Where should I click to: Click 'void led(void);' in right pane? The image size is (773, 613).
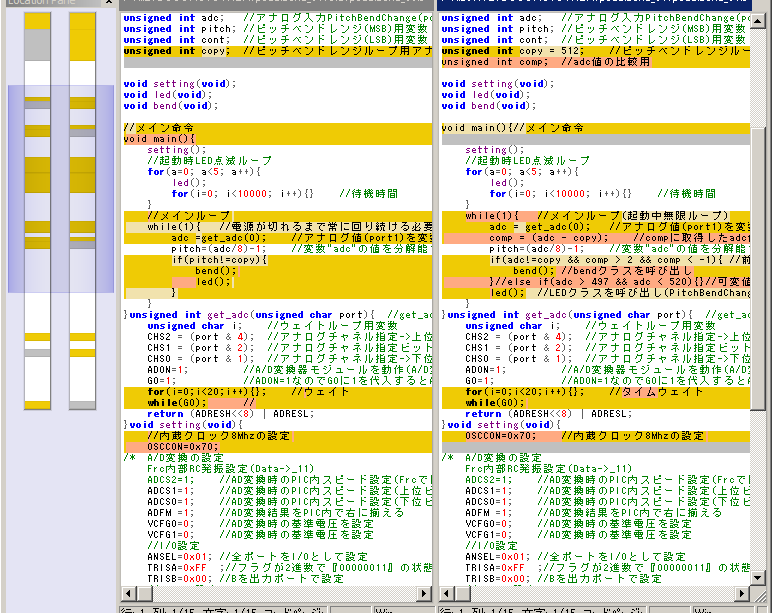486,95
